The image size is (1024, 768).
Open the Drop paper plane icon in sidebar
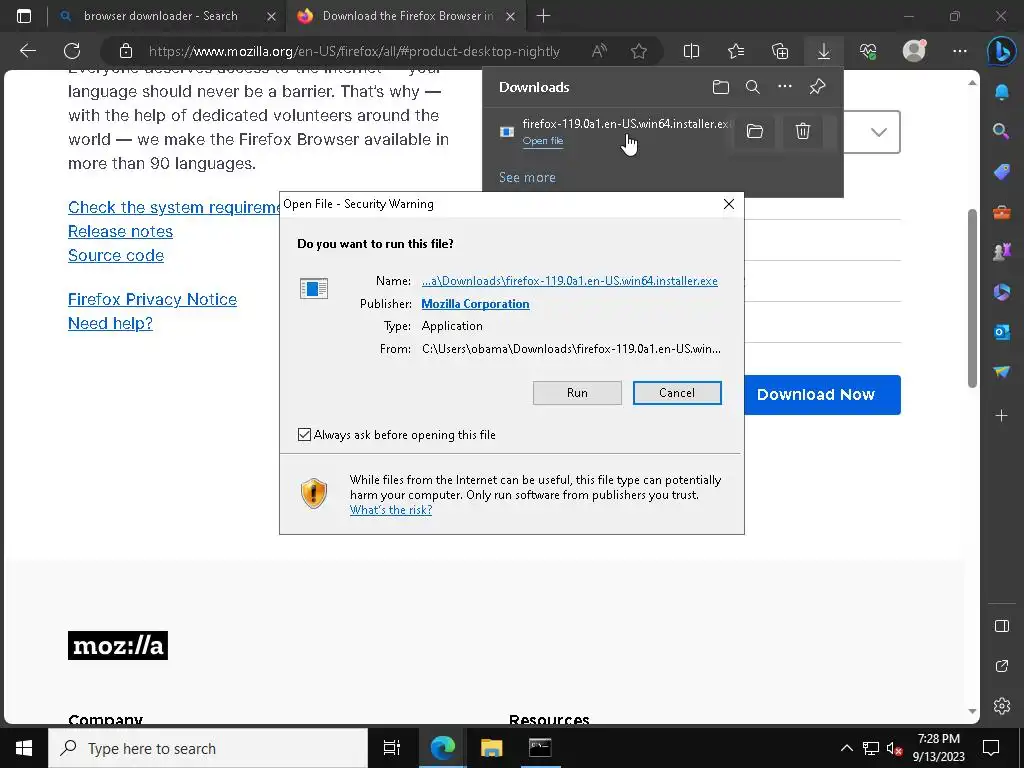pos(1001,372)
